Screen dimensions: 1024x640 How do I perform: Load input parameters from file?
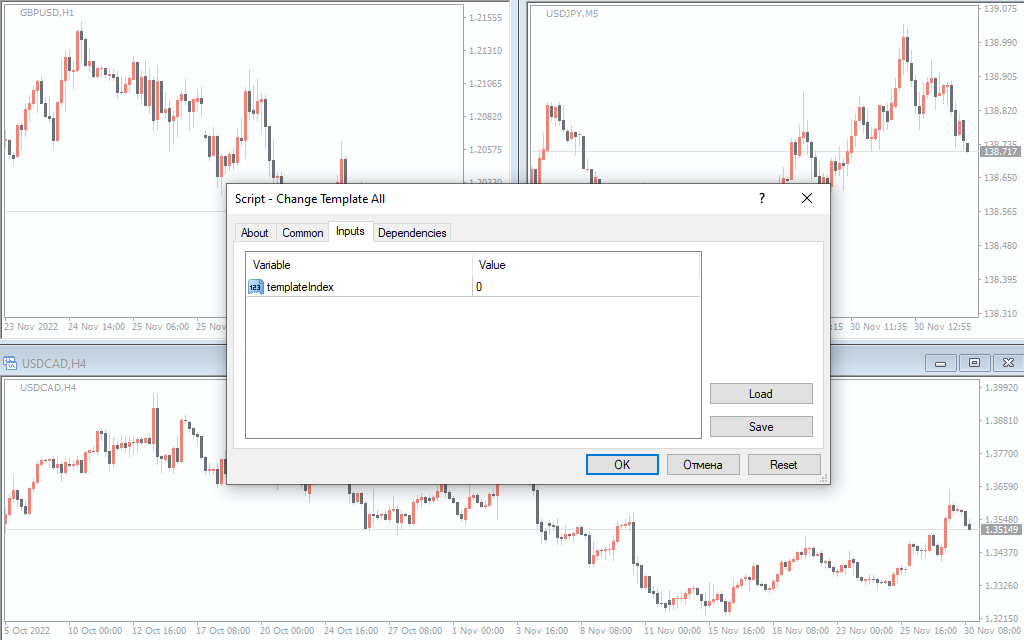point(761,394)
